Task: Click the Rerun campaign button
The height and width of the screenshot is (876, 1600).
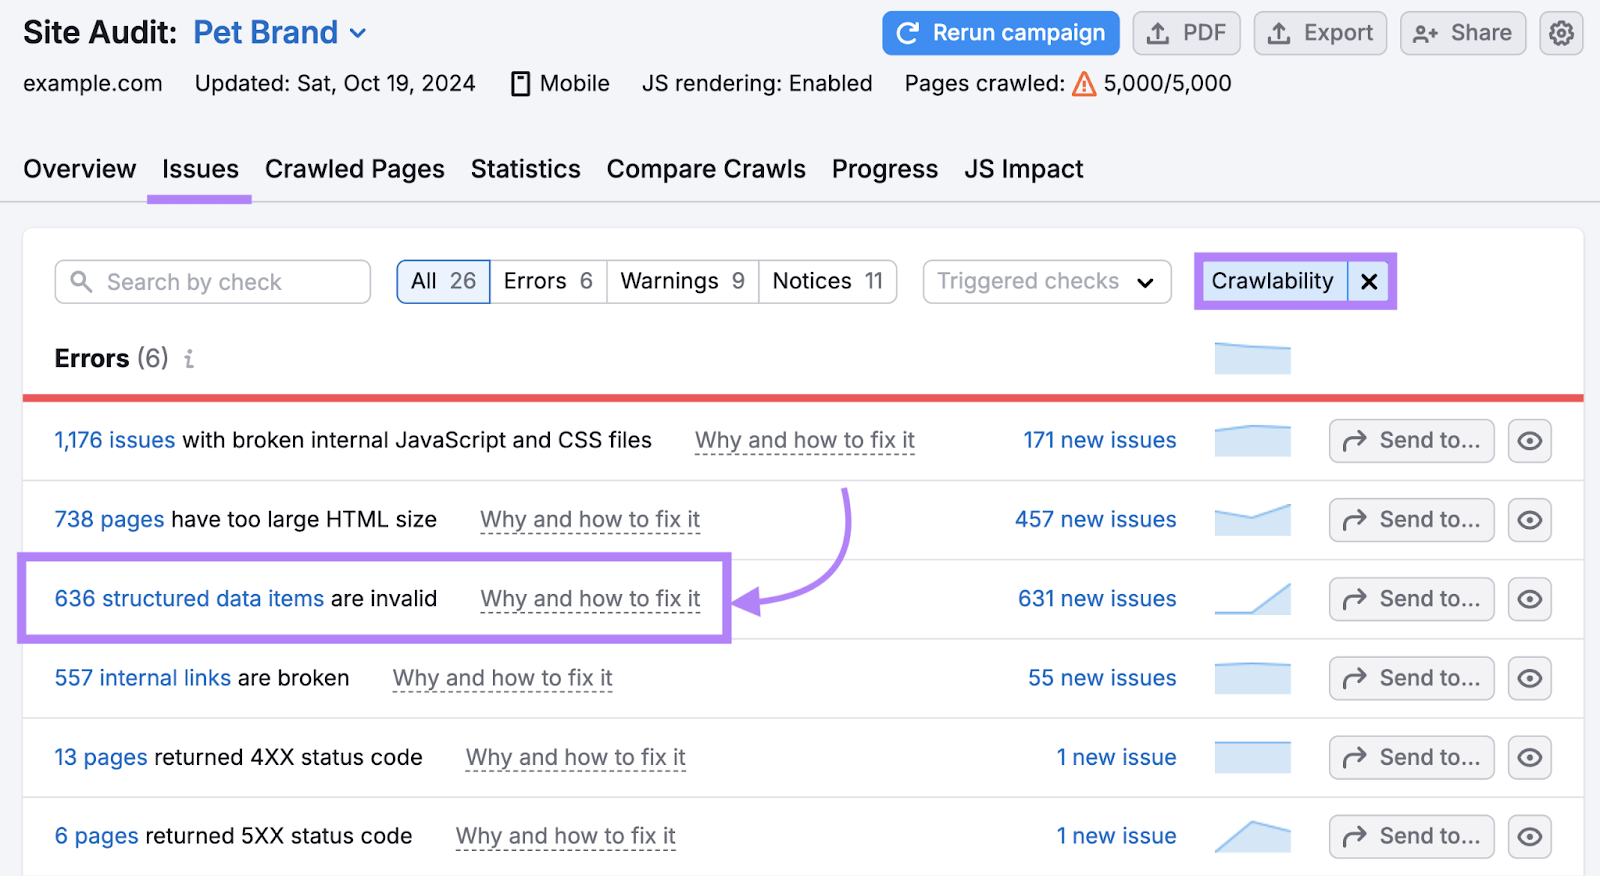Action: click(x=1001, y=33)
